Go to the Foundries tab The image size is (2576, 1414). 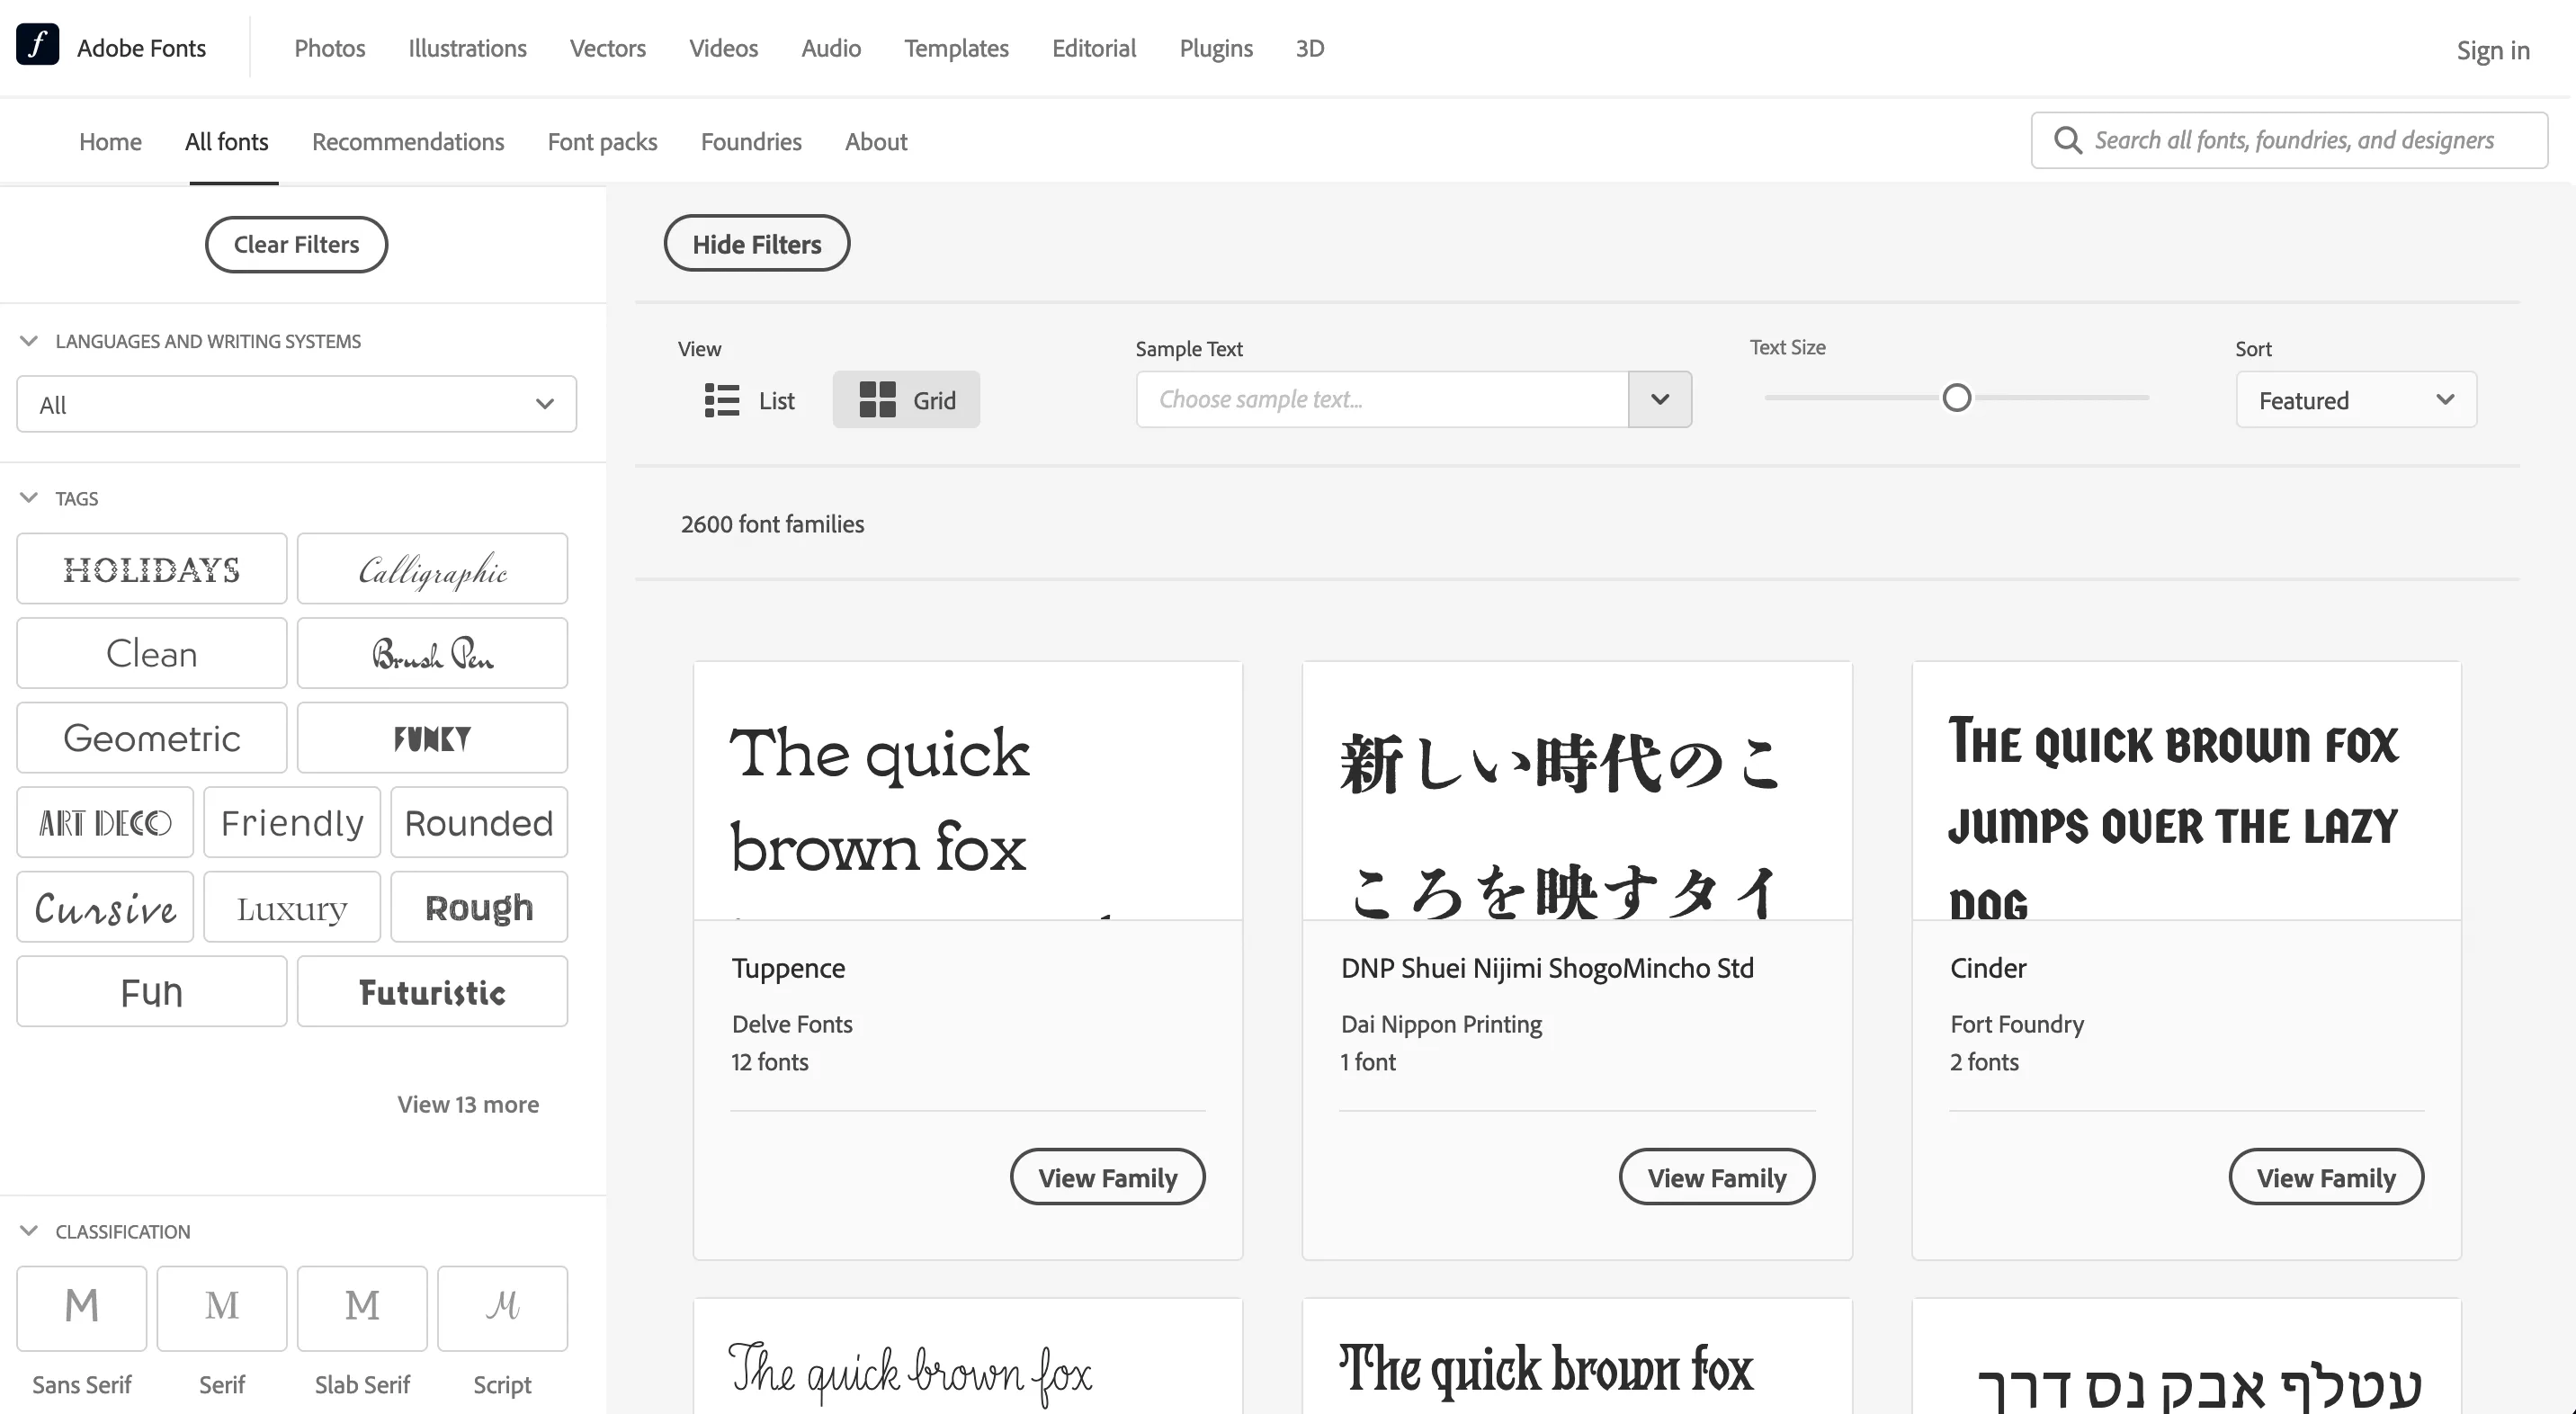[x=751, y=142]
